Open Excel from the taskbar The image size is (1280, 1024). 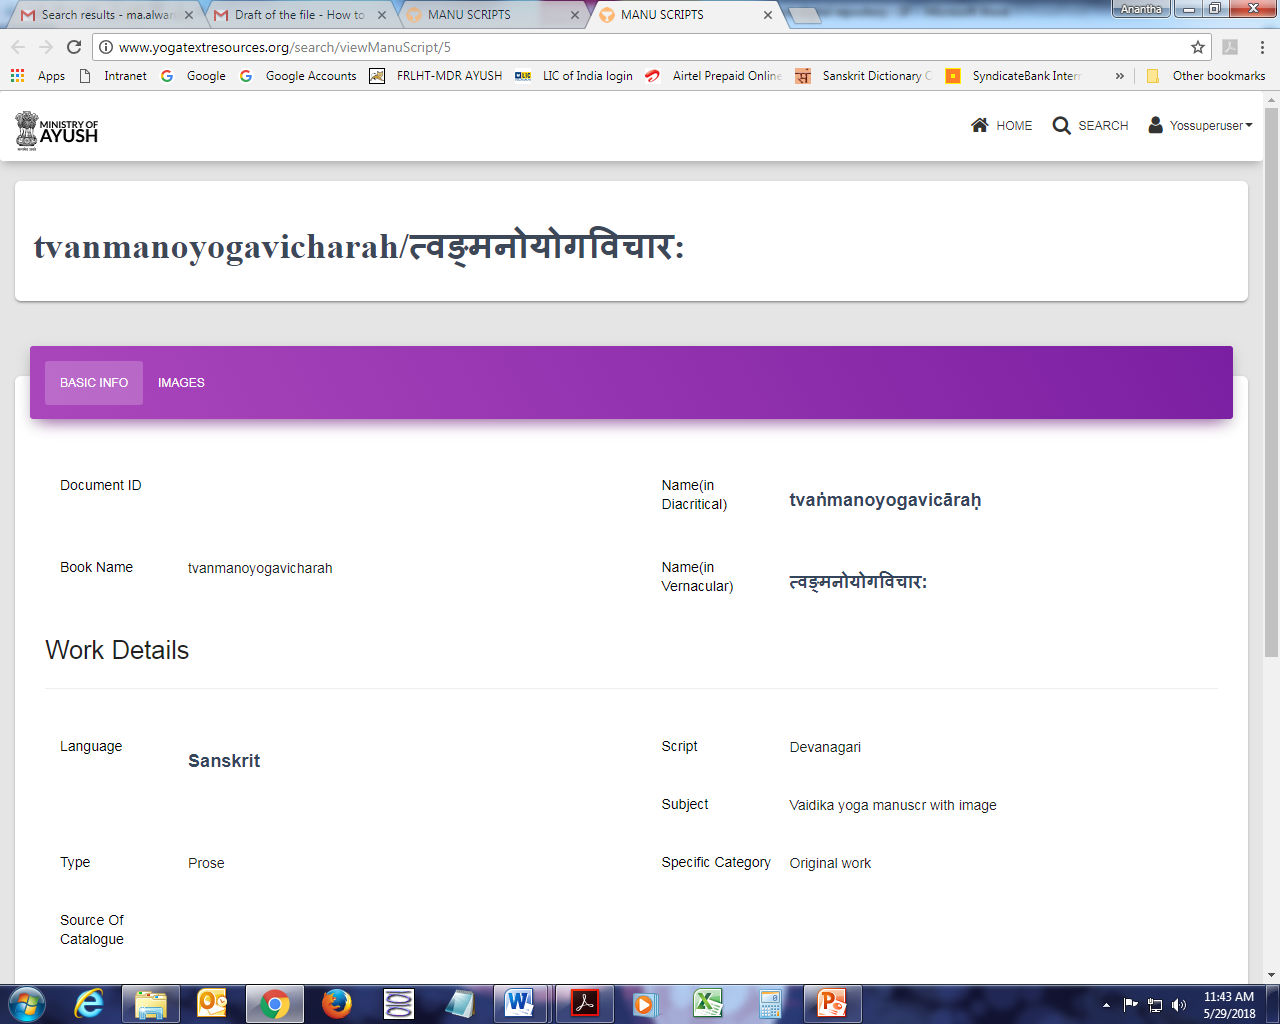pyautogui.click(x=708, y=1003)
